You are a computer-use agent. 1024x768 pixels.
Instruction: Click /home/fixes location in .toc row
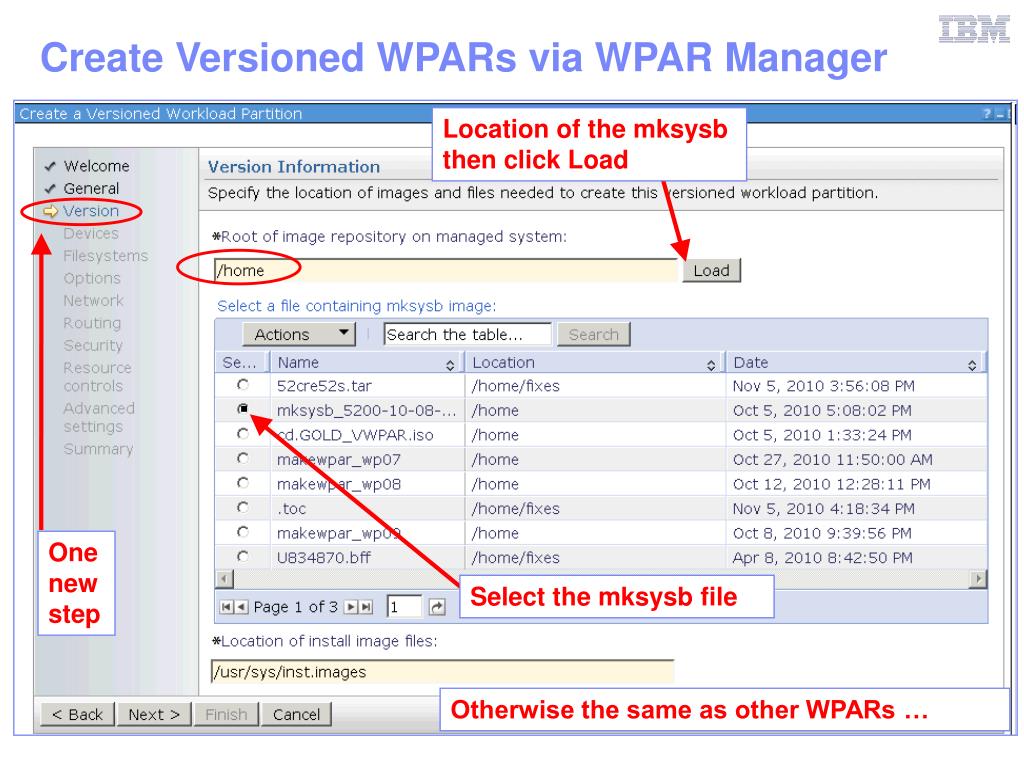tap(515, 509)
